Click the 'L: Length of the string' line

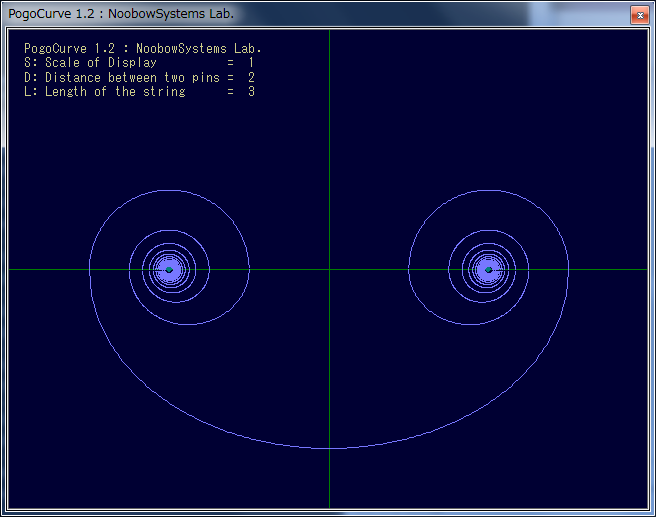139,92
